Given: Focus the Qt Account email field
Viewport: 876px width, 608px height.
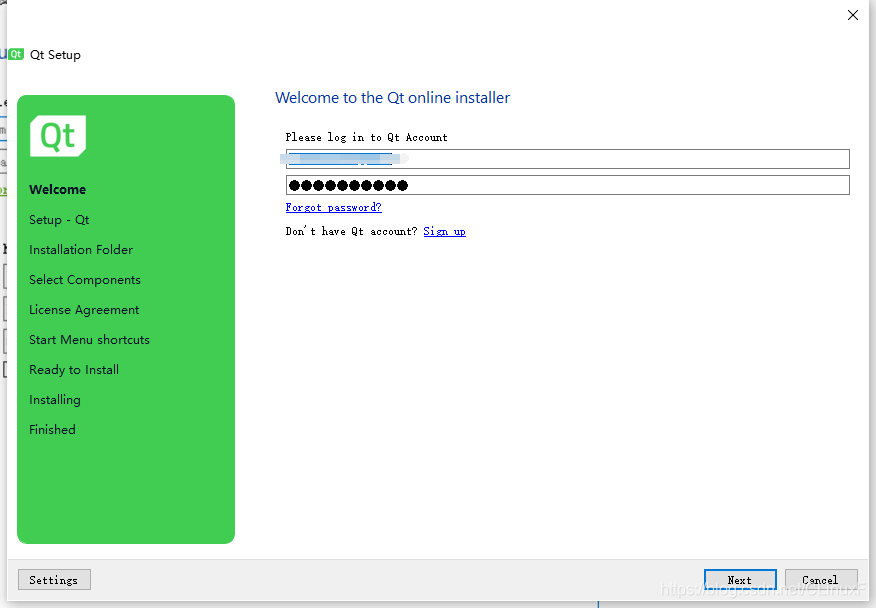Looking at the screenshot, I should [x=568, y=159].
